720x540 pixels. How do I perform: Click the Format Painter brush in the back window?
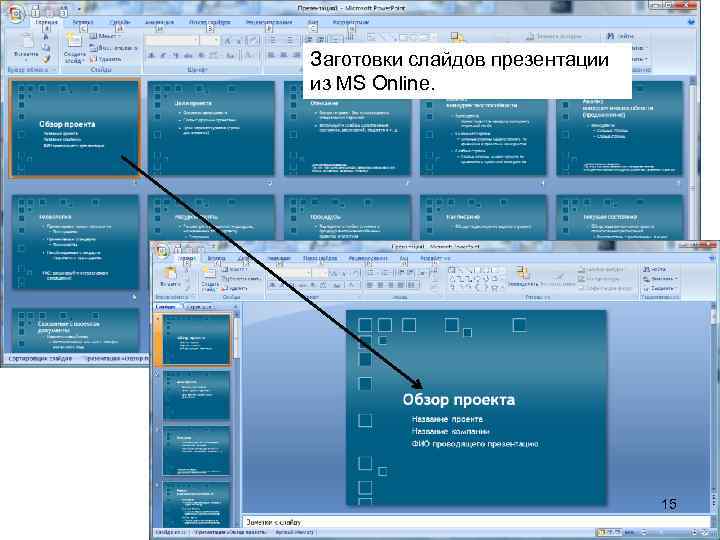tap(46, 59)
